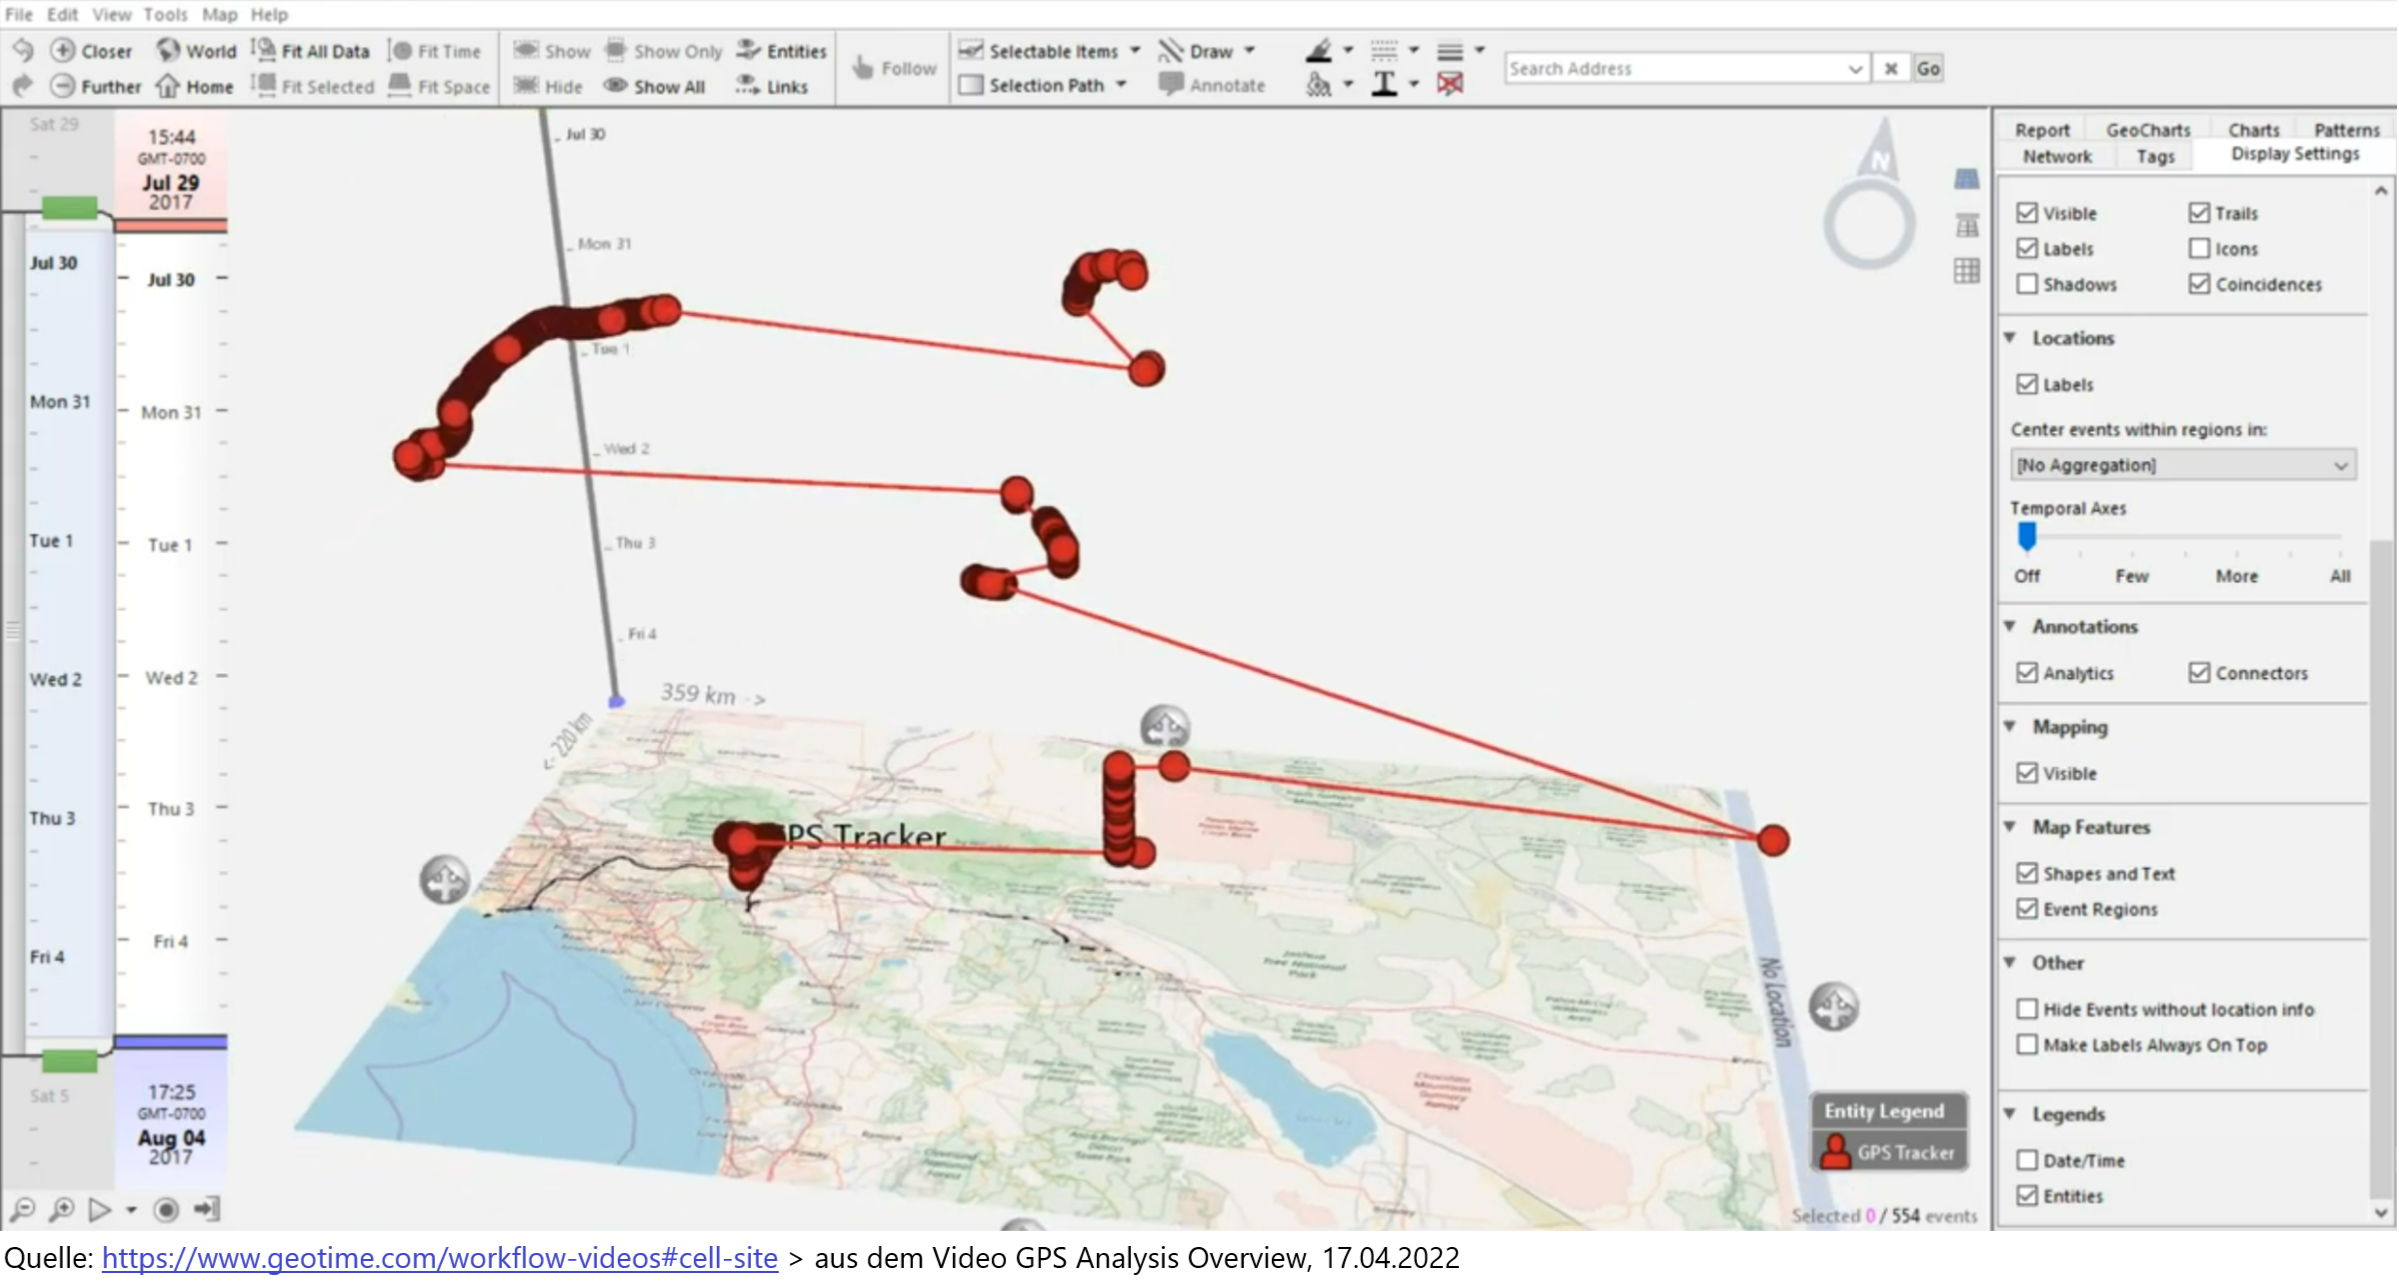
Task: Click the zoom in magnifier on timeline
Action: (62, 1210)
